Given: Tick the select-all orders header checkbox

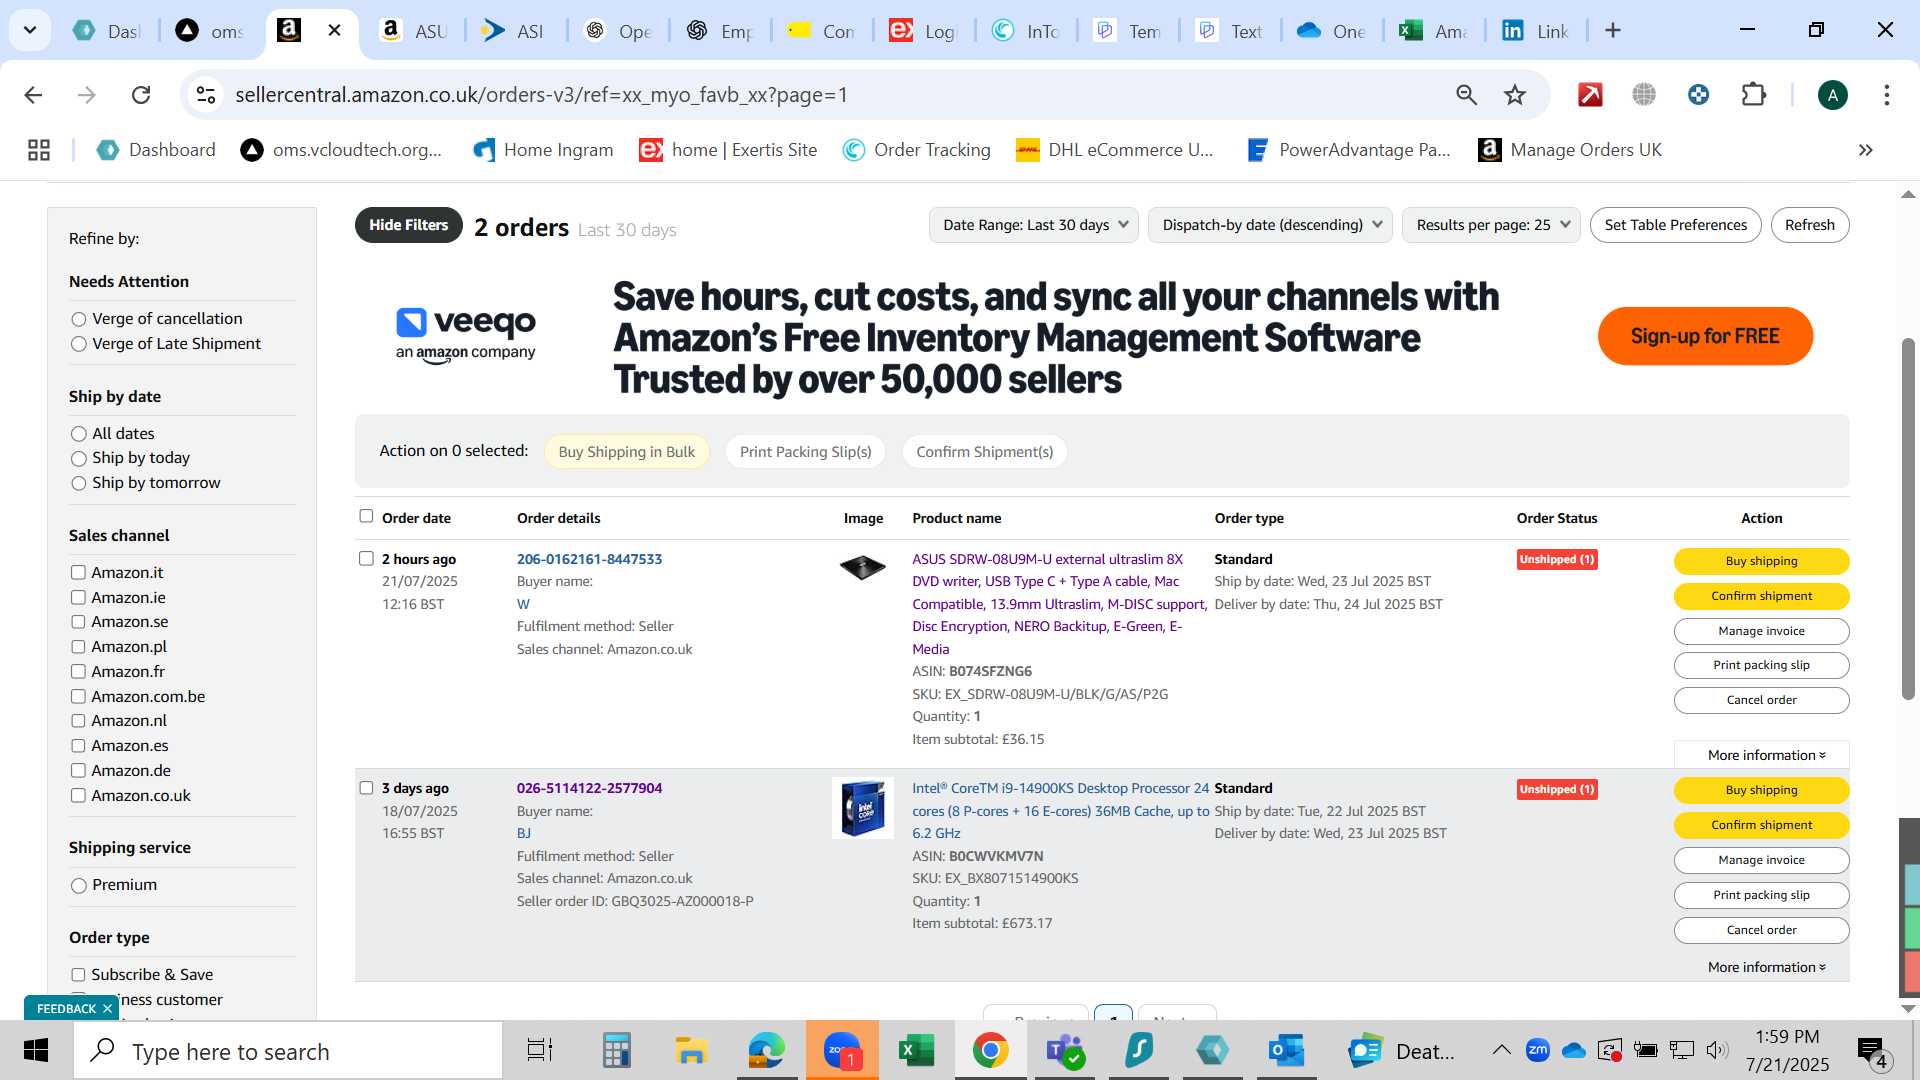Looking at the screenshot, I should (366, 516).
